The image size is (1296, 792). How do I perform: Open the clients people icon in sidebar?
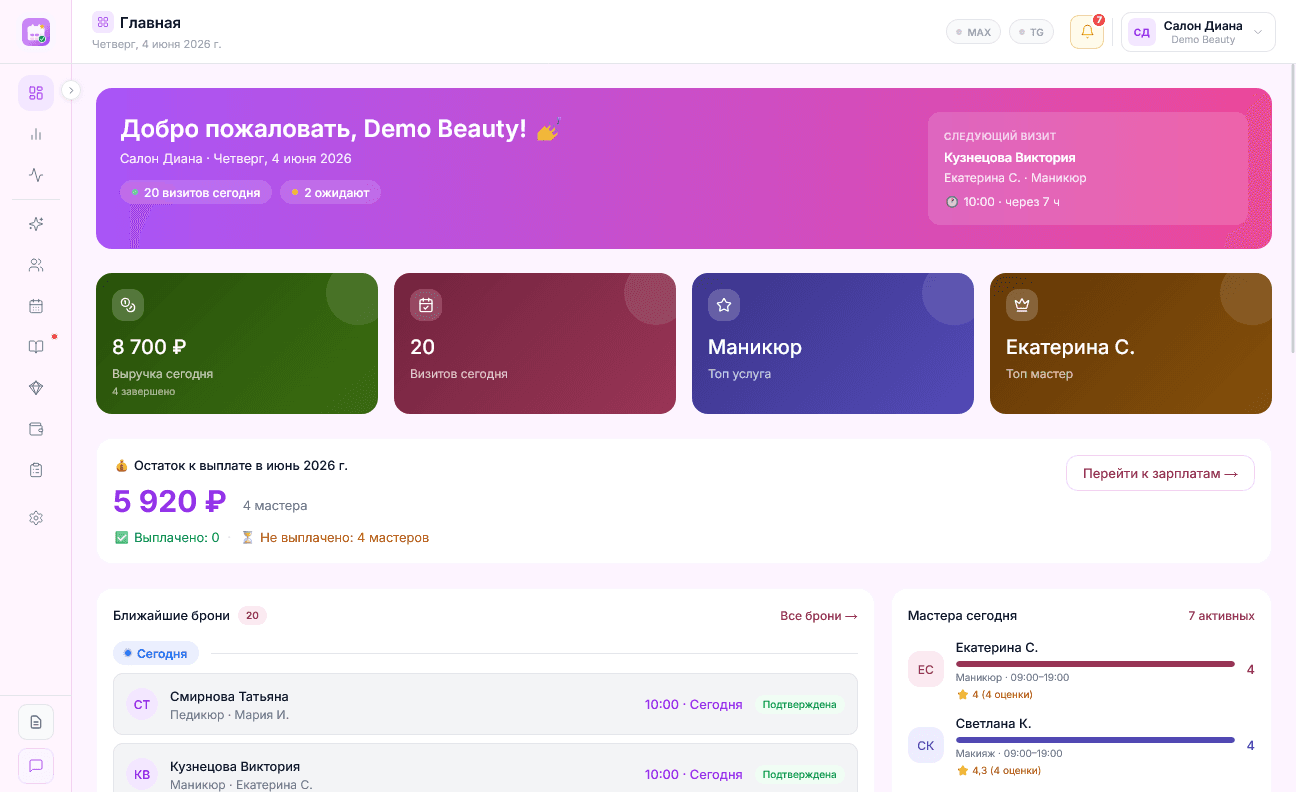(x=36, y=265)
